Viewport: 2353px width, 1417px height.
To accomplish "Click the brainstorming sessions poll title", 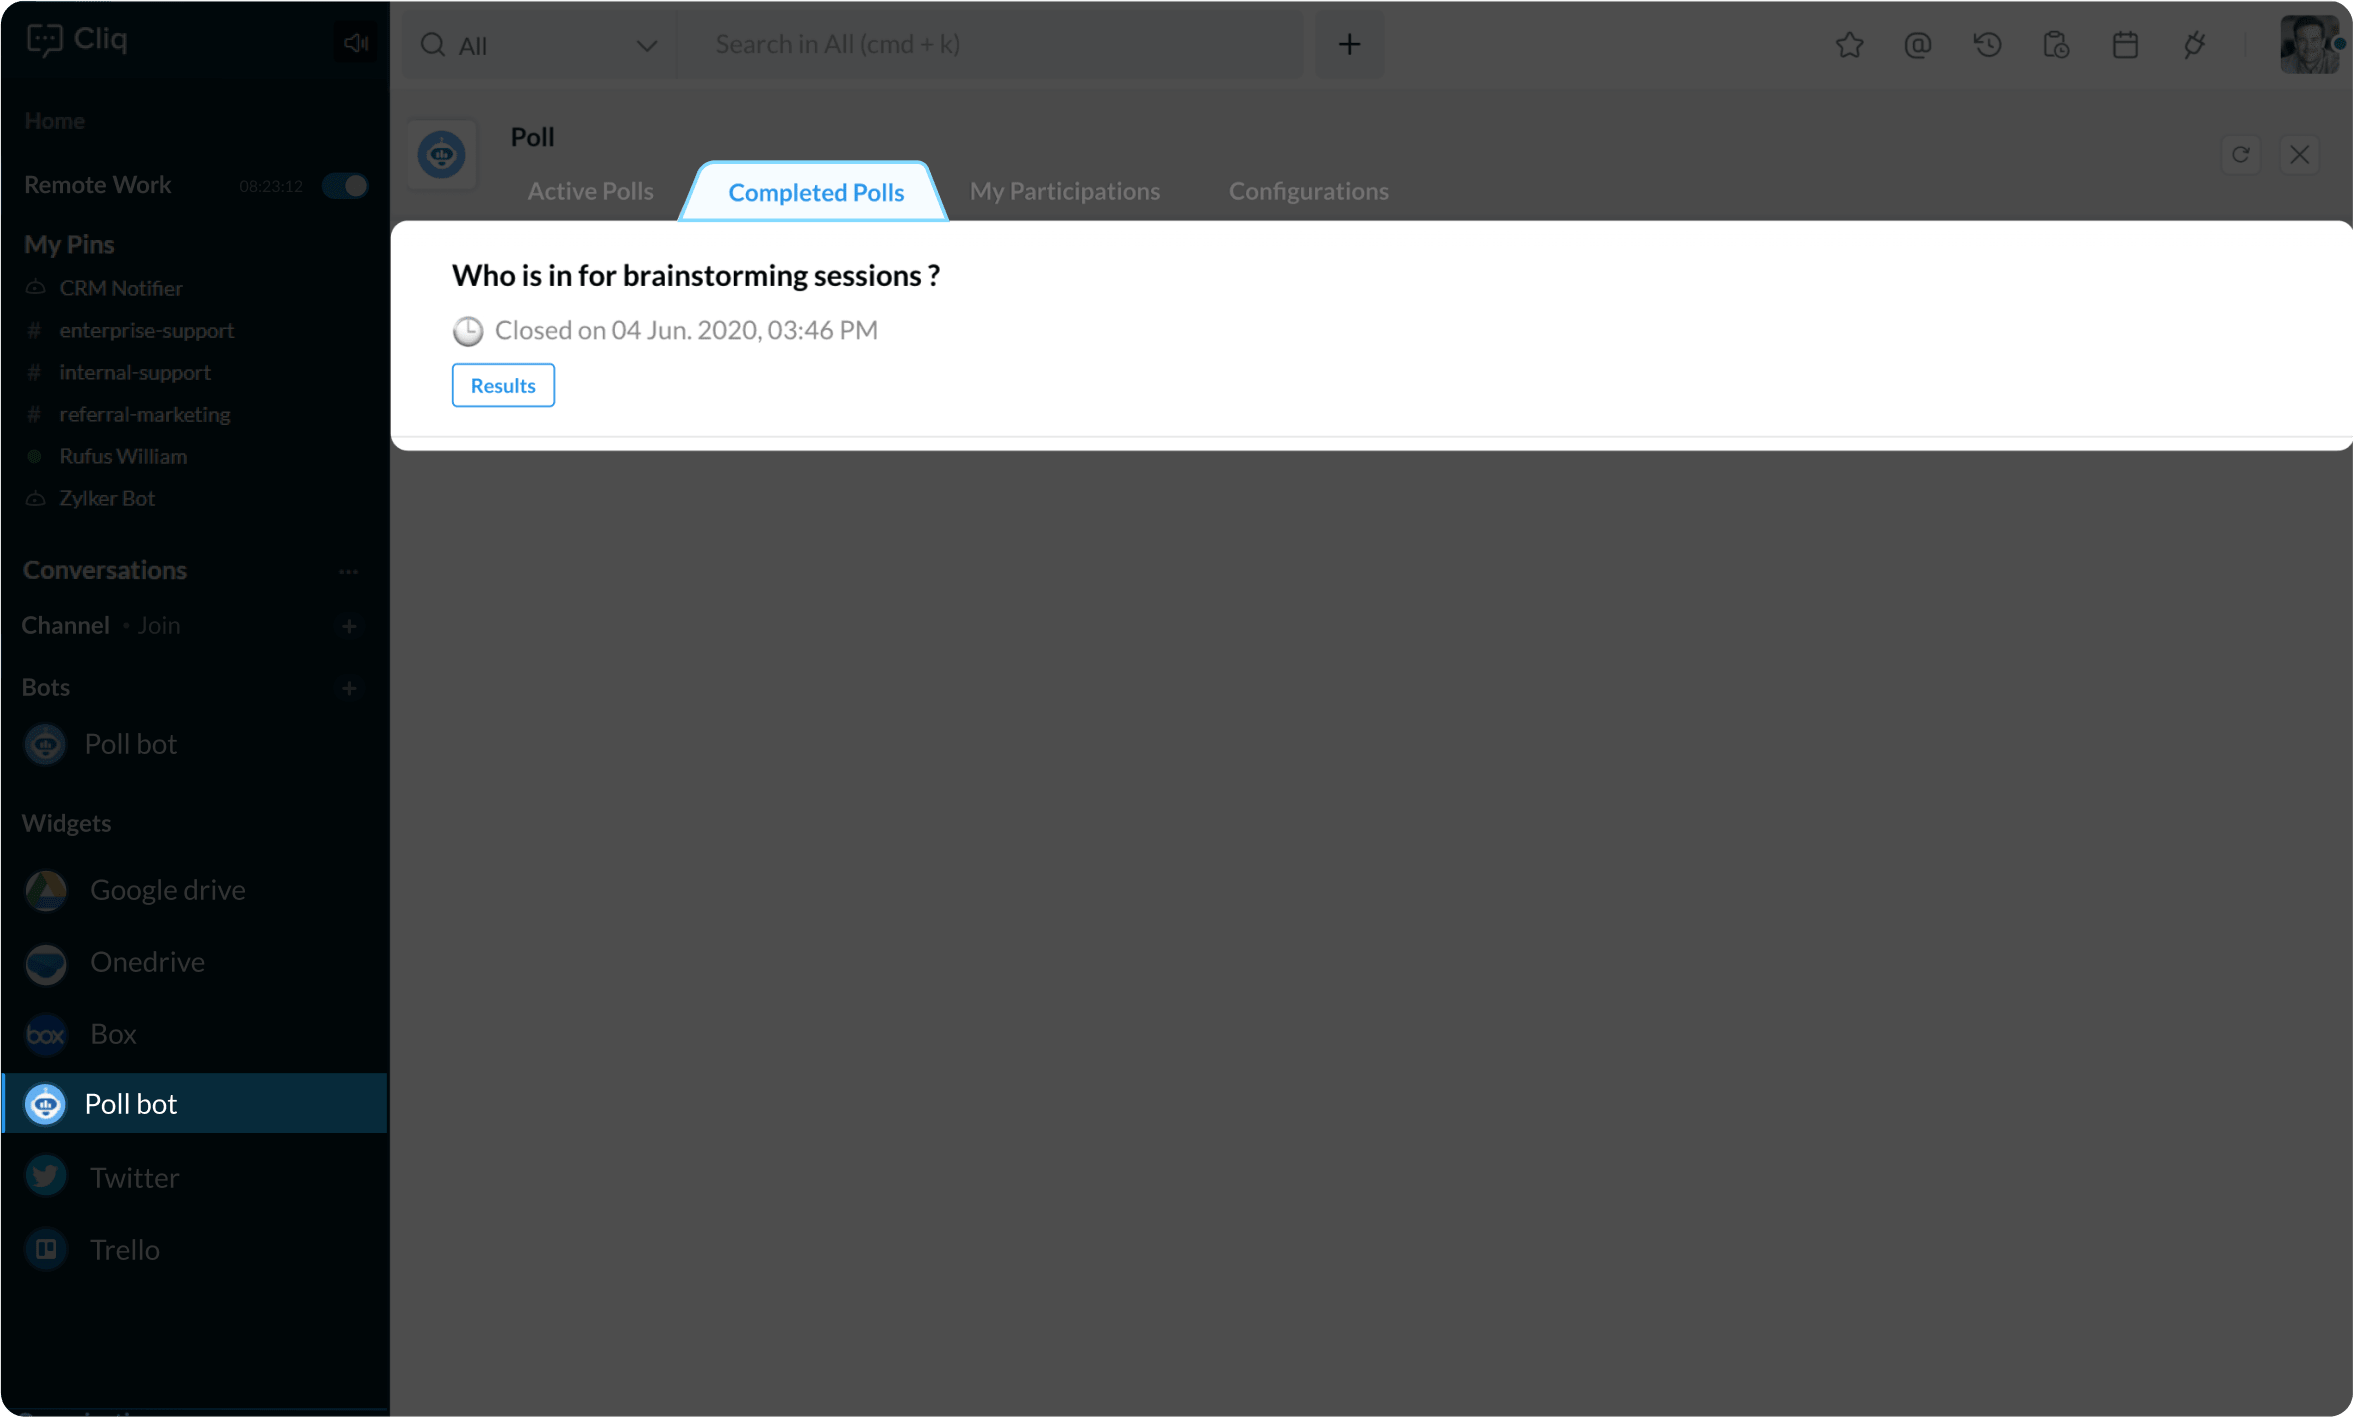I will (x=695, y=275).
